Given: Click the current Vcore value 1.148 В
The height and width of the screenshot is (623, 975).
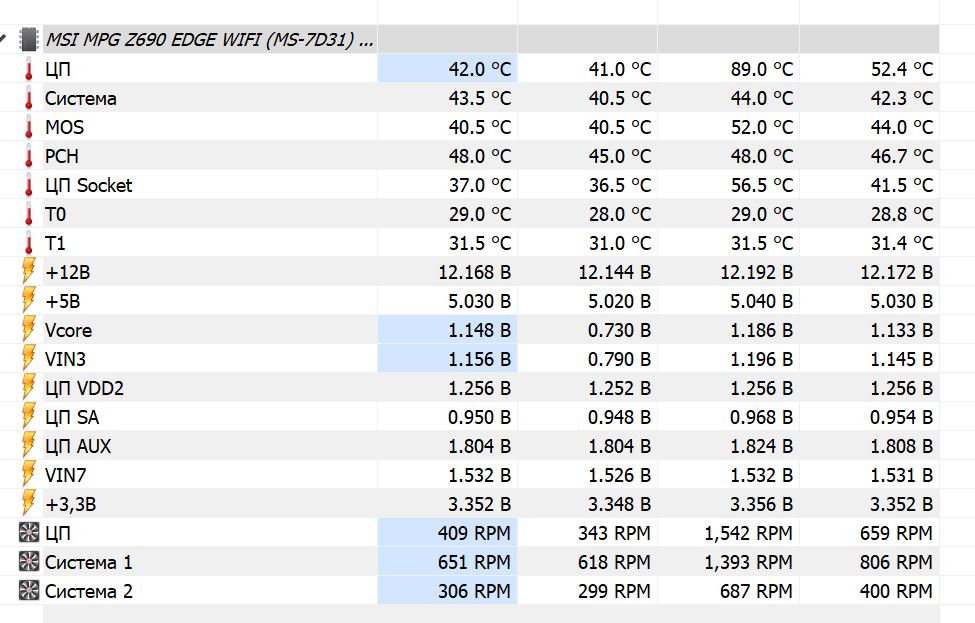Looking at the screenshot, I should (474, 330).
